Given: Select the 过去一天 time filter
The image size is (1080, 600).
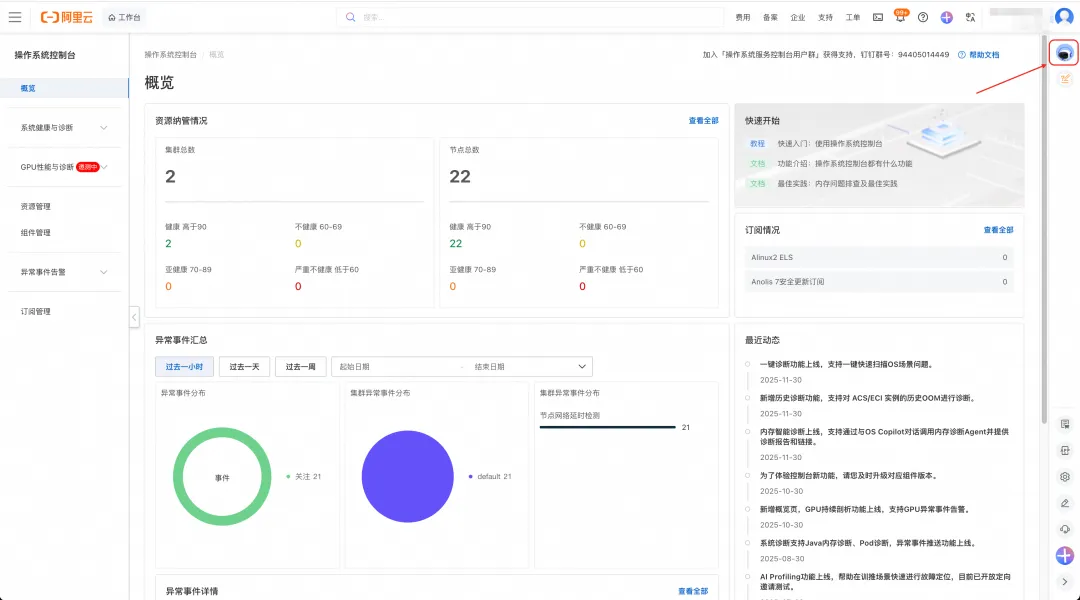Looking at the screenshot, I should point(244,366).
